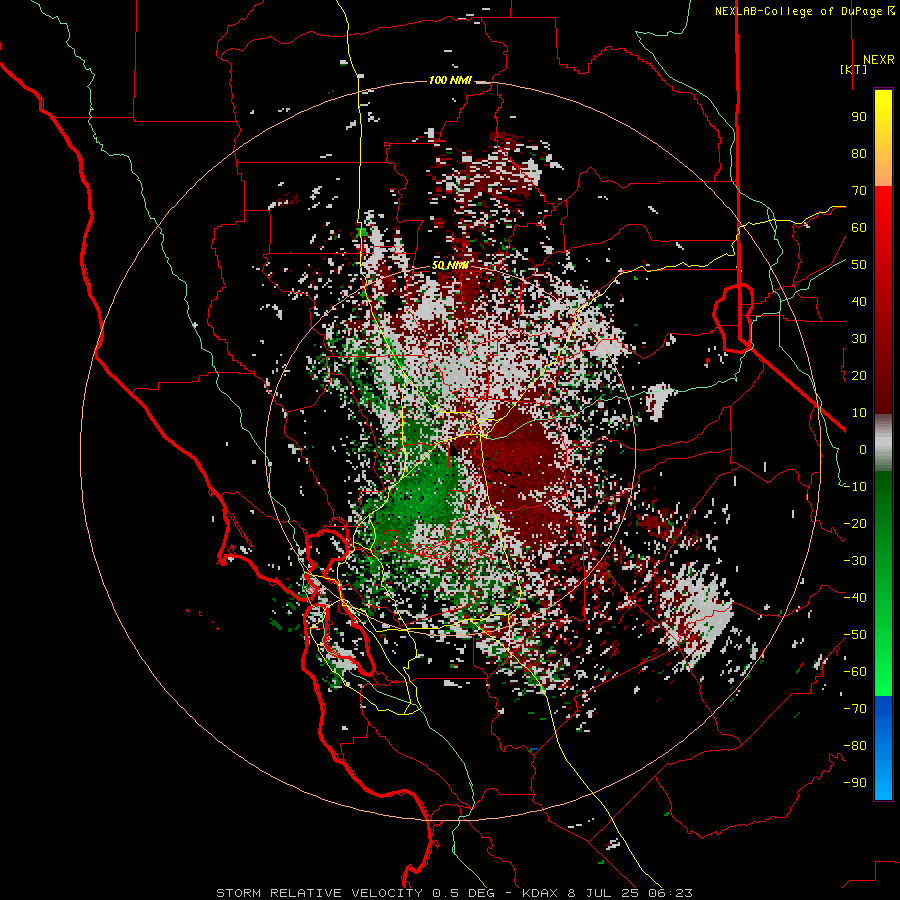Select the -10 knot scale value
This screenshot has height=900, width=900.
(855, 487)
